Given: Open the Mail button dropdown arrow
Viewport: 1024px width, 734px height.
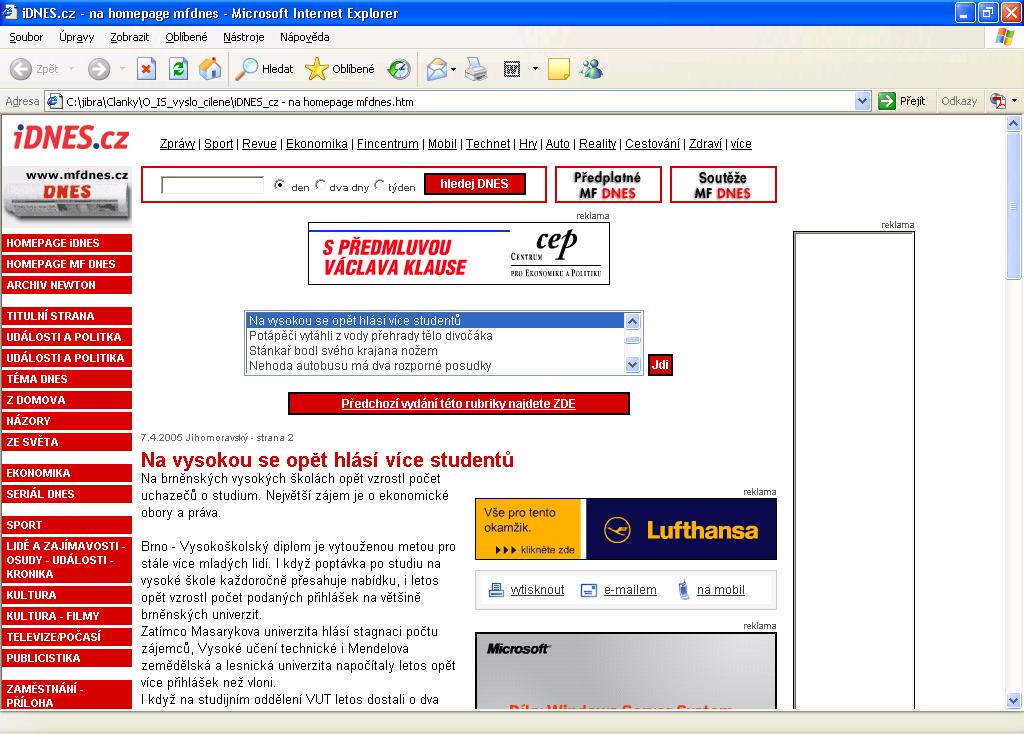Looking at the screenshot, I should (x=453, y=69).
